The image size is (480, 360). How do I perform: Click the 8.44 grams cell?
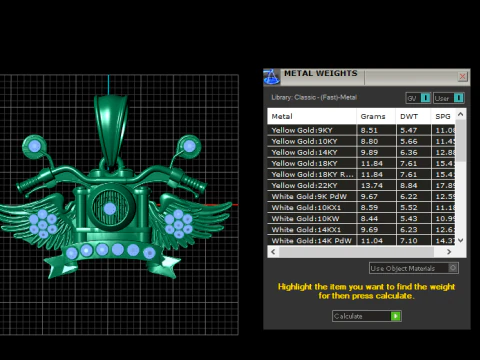pyautogui.click(x=376, y=218)
